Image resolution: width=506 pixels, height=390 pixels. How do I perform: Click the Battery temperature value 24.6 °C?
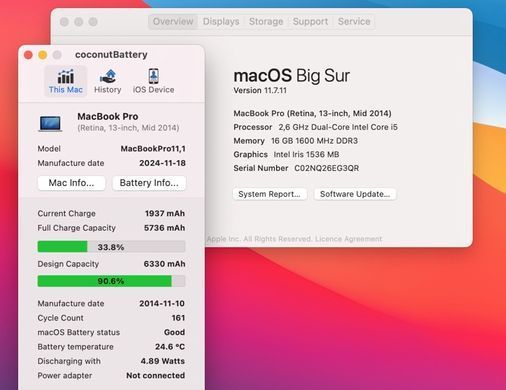coord(170,347)
